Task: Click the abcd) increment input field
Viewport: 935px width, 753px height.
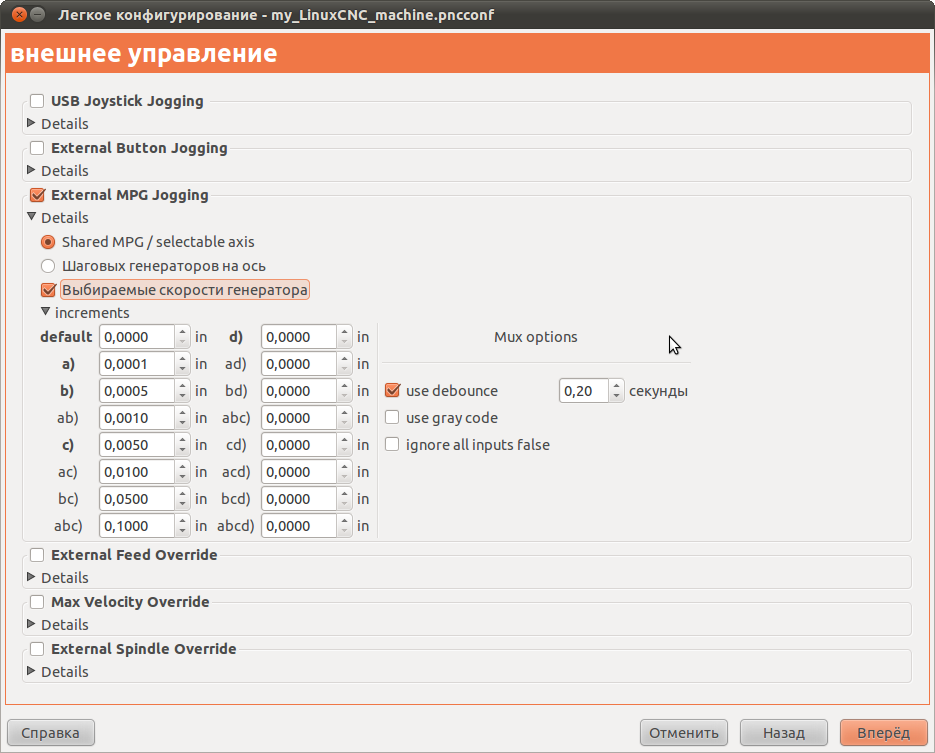Action: click(x=299, y=526)
